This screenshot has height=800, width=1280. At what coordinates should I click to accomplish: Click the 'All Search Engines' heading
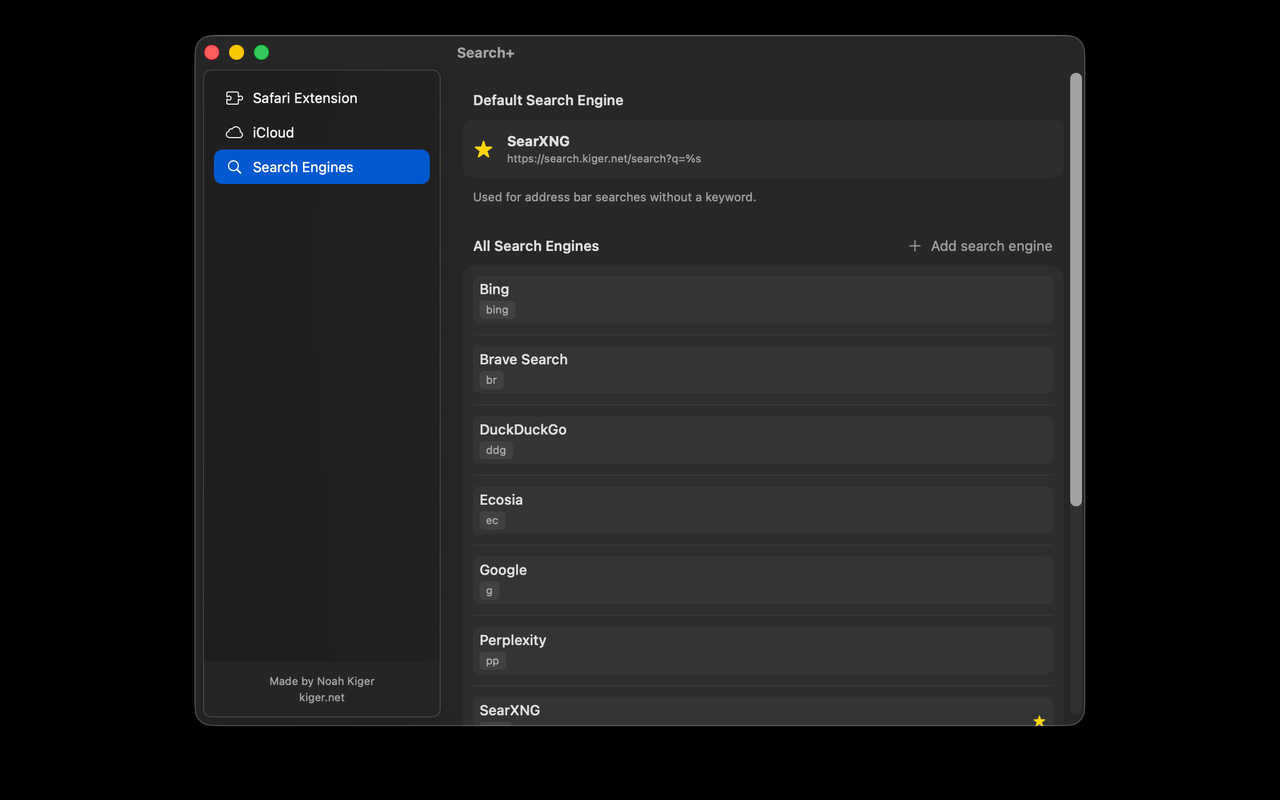pyautogui.click(x=536, y=246)
